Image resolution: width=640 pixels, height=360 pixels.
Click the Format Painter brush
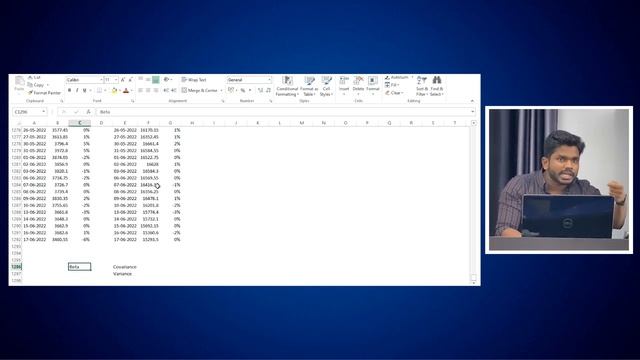30,93
